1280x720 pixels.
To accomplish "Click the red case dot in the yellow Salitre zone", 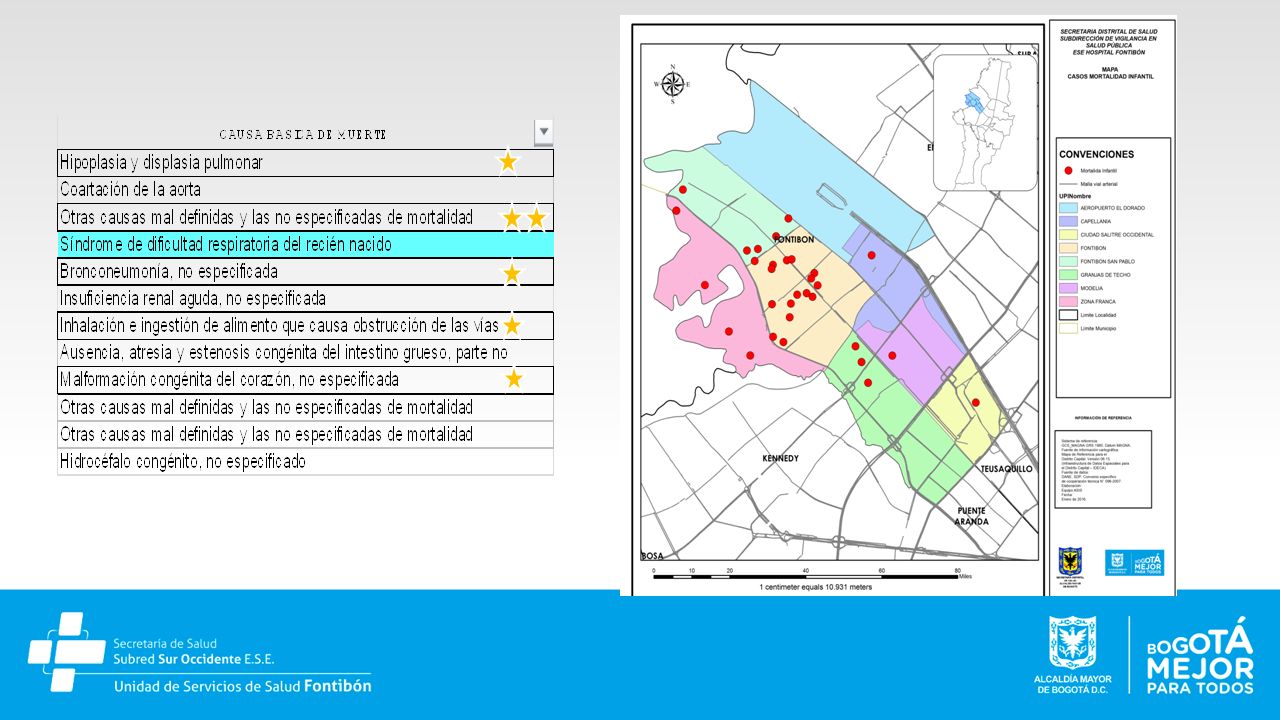I will (976, 403).
